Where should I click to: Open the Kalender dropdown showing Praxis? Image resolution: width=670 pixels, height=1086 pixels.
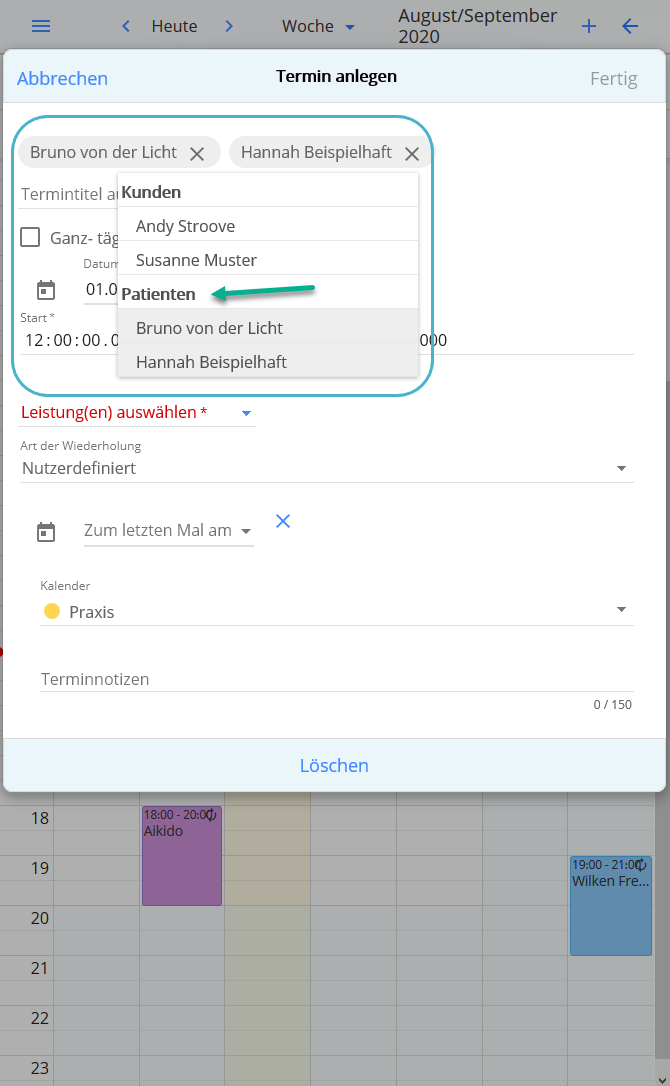pyautogui.click(x=622, y=610)
